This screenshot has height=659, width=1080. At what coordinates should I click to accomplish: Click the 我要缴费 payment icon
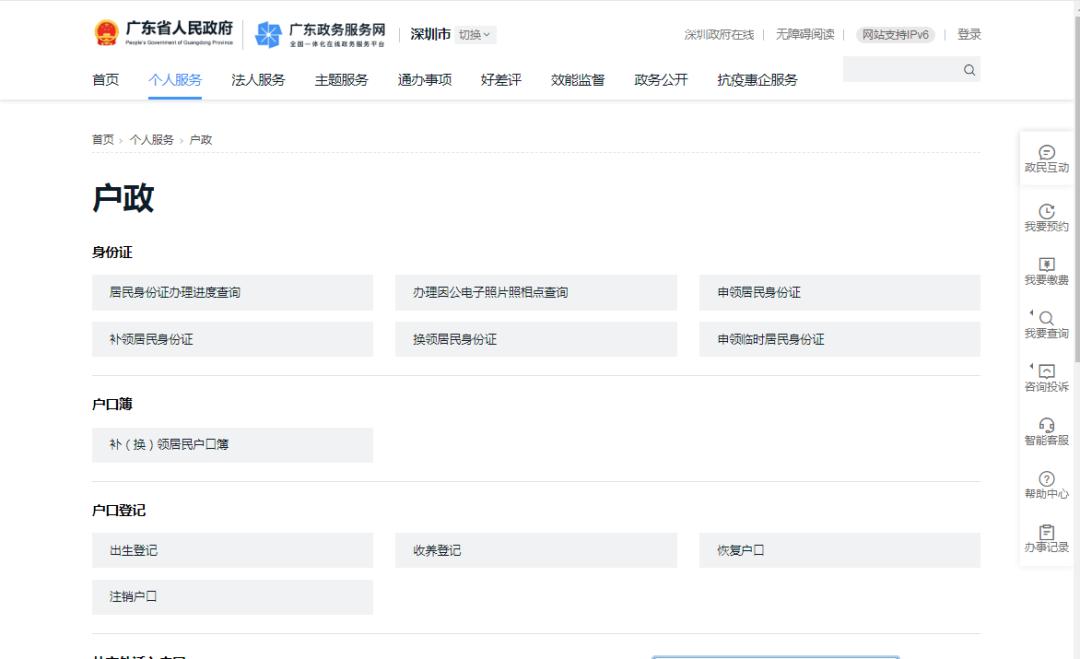point(1046,265)
